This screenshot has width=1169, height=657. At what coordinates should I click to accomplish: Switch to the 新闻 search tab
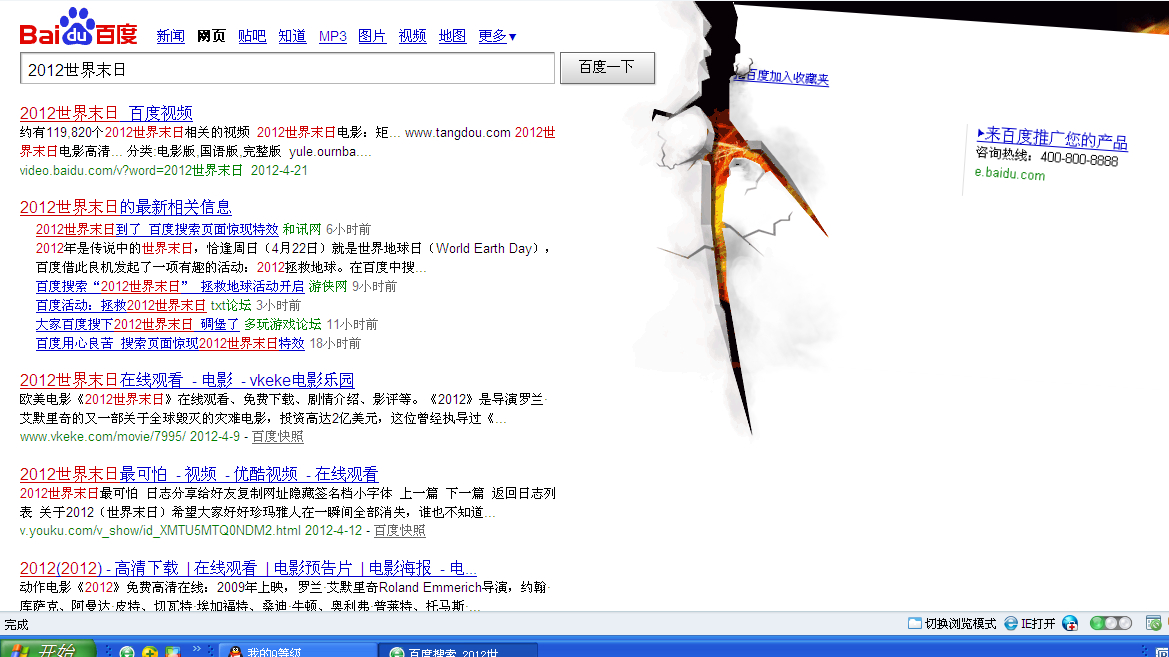click(x=171, y=36)
